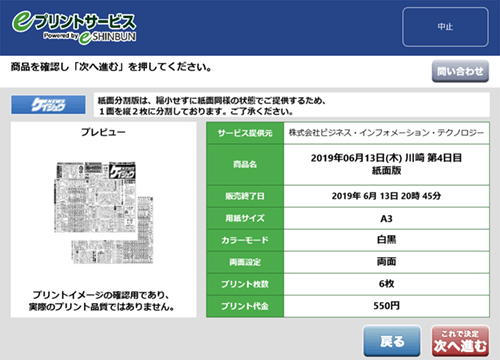Select the 用紙サイズ label cell
This screenshot has width=500, height=360.
pyautogui.click(x=245, y=218)
